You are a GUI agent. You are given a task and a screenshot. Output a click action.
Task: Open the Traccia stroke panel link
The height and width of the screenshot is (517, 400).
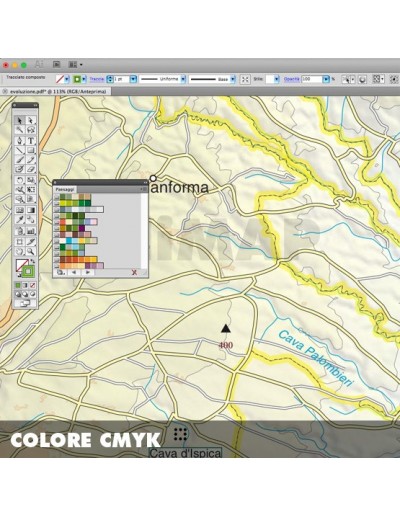coord(97,79)
